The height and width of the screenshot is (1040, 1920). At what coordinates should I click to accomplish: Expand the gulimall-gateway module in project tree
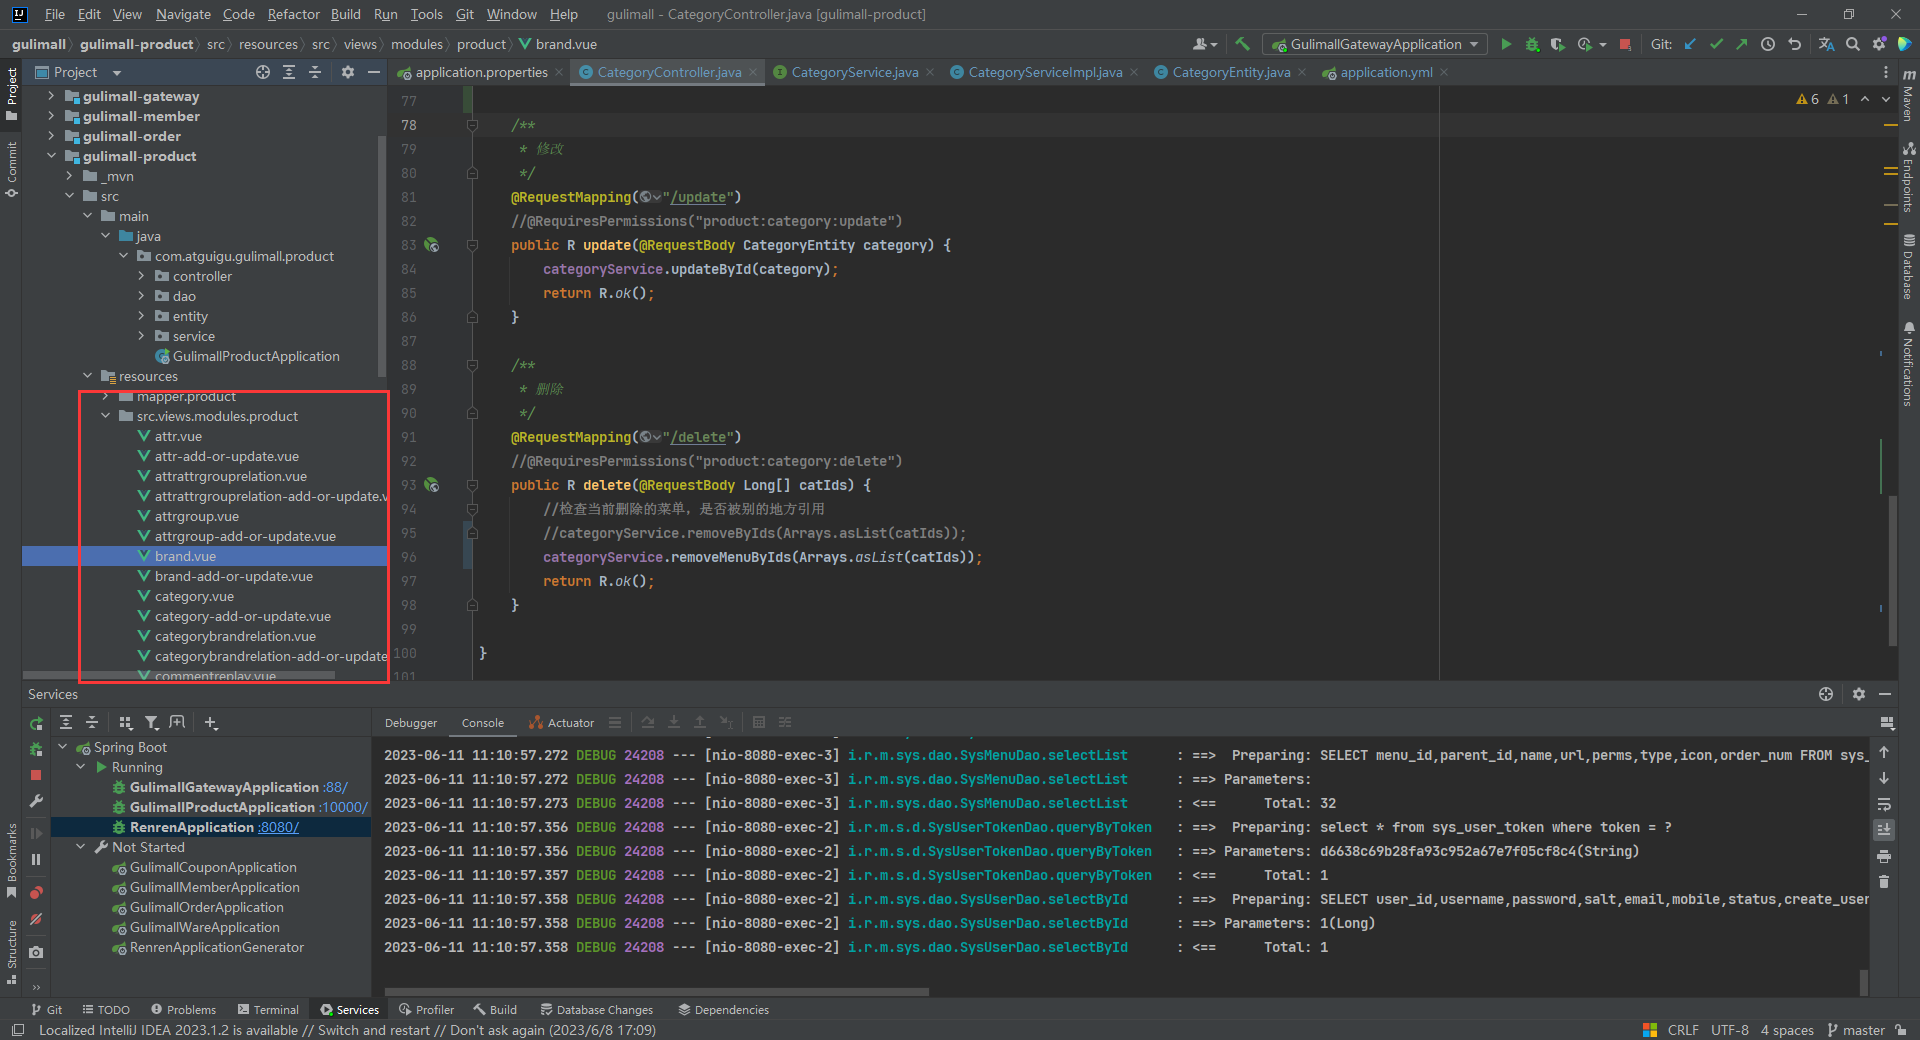(x=51, y=96)
